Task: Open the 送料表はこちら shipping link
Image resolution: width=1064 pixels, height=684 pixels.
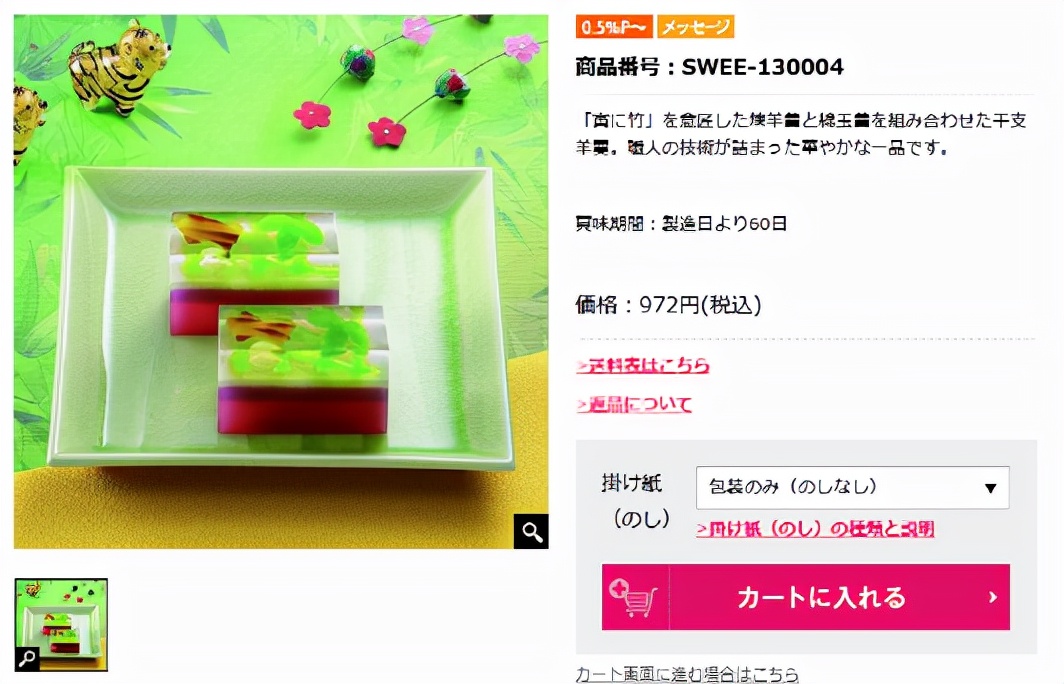Action: pos(643,365)
